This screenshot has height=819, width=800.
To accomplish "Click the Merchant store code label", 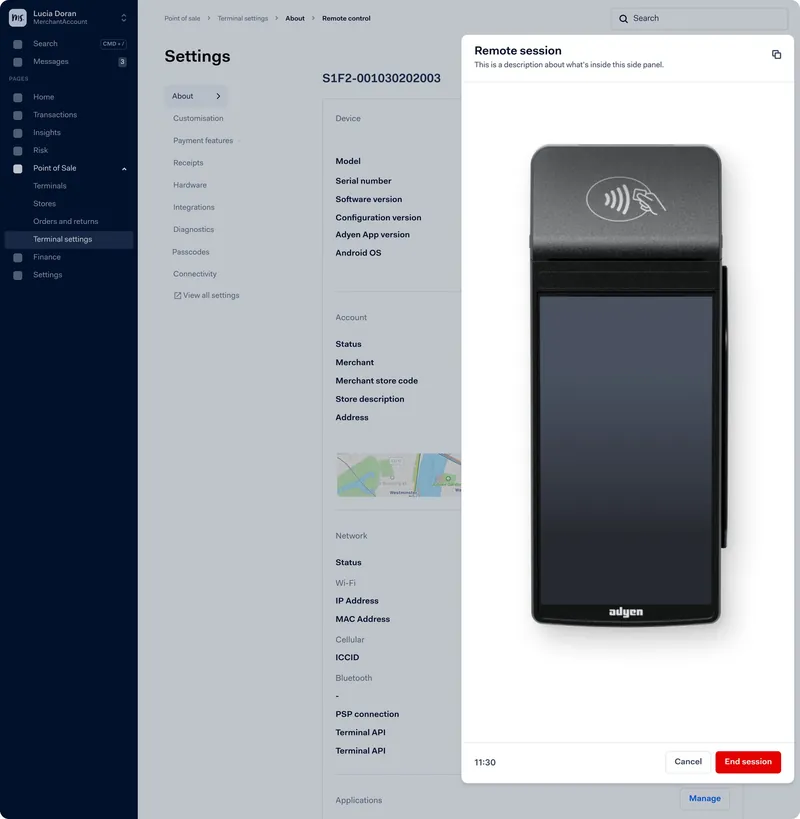I will (377, 381).
